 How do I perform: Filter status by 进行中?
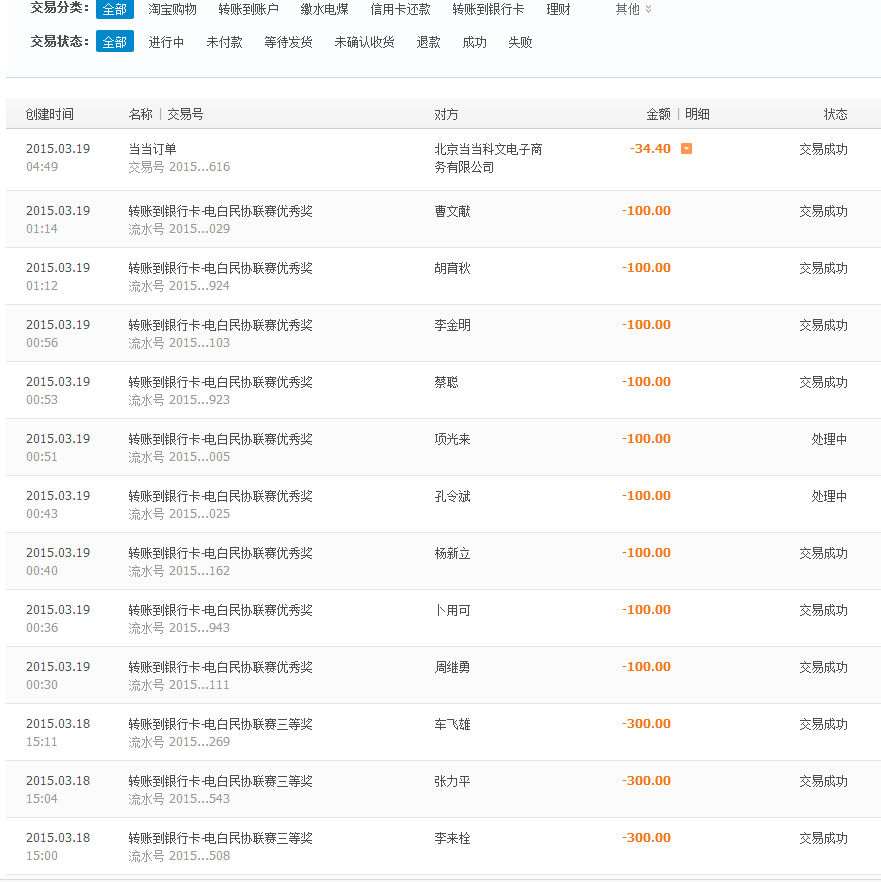pos(166,42)
